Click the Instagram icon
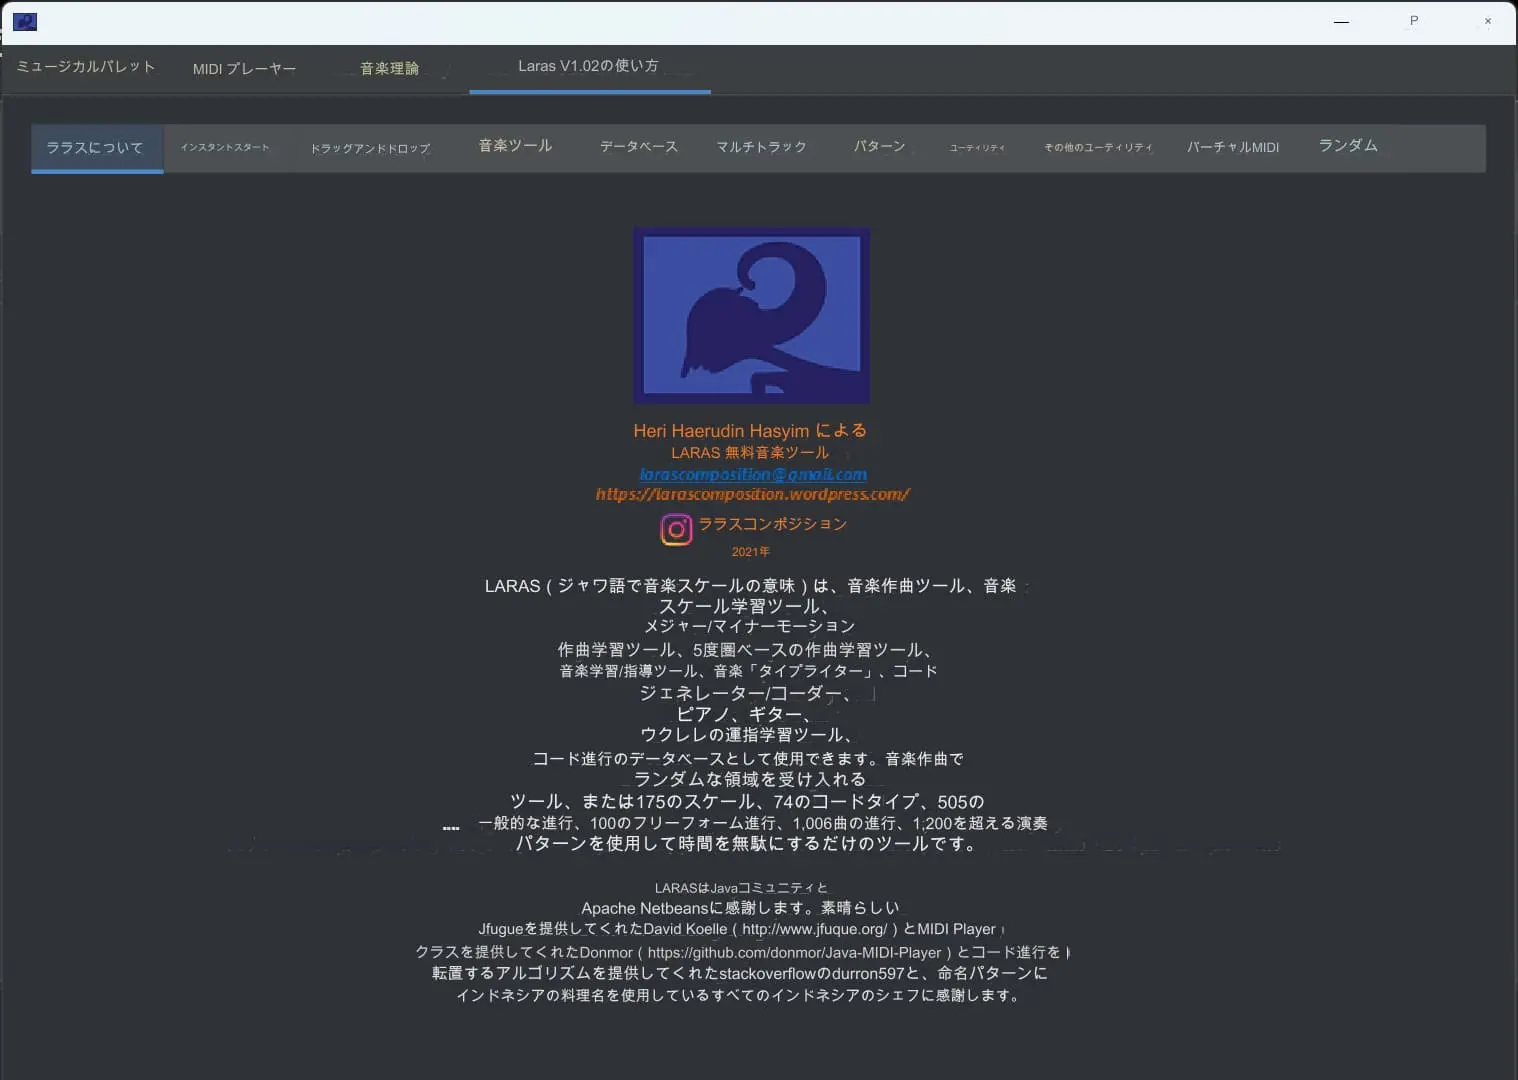 pos(676,529)
